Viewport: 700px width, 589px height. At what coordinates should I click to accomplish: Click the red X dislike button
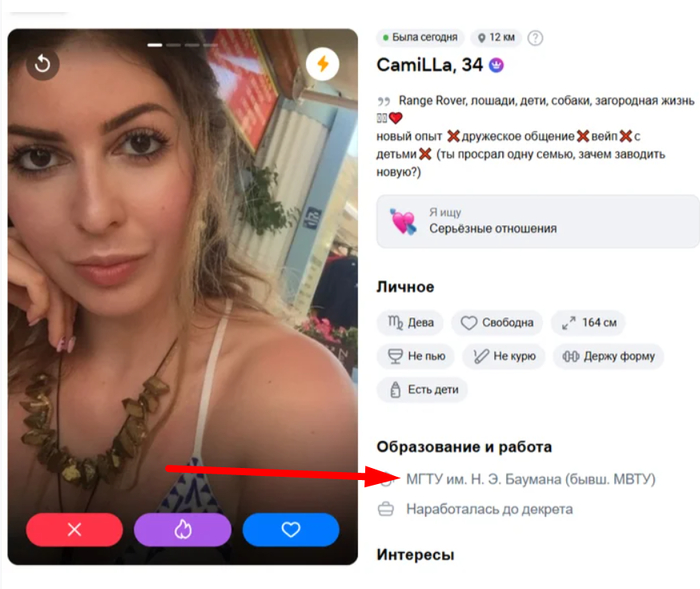tap(75, 530)
